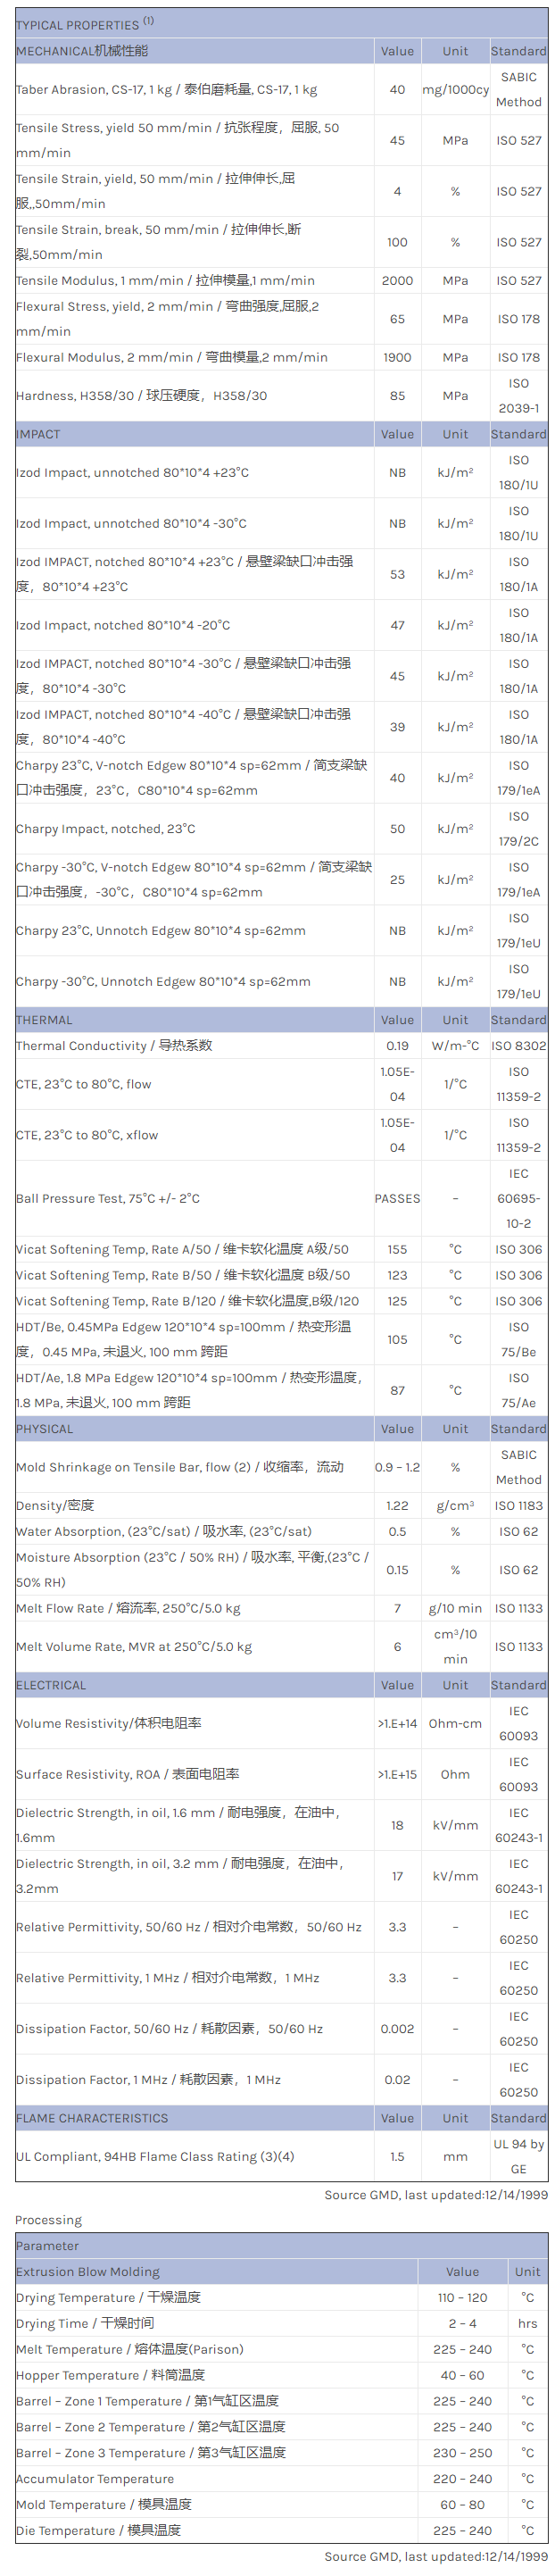Click the Ball Pressure Test PASSES value
This screenshot has width=555, height=2576.
tap(397, 1198)
